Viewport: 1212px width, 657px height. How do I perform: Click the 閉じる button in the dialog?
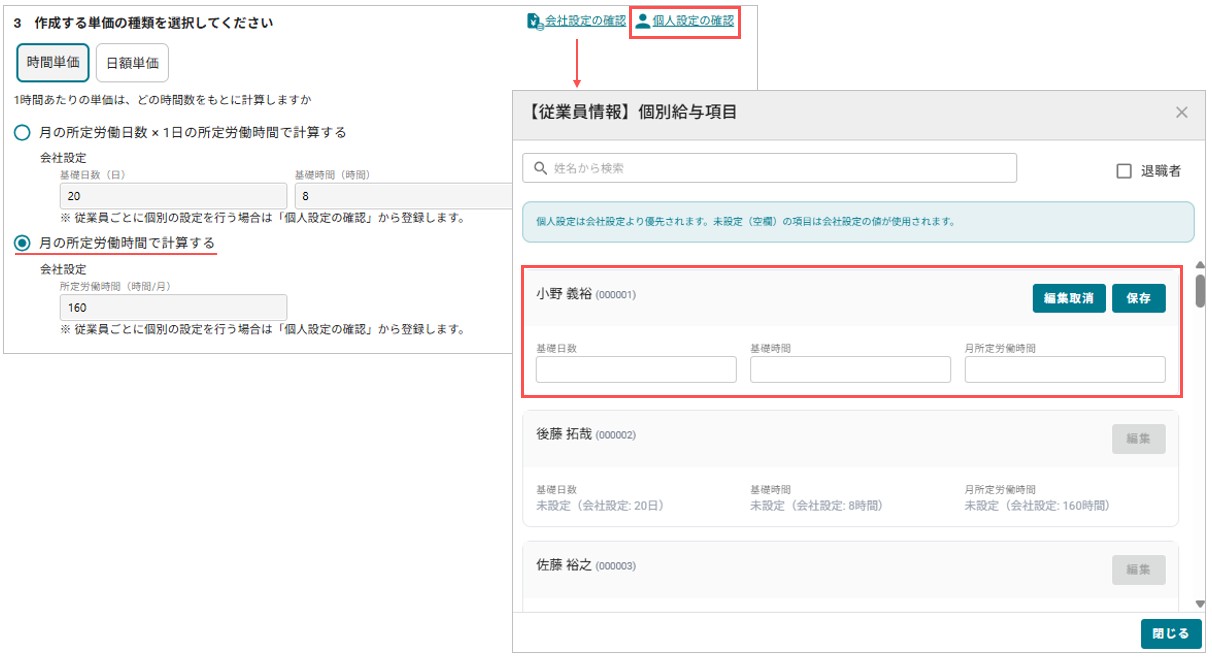(1170, 634)
